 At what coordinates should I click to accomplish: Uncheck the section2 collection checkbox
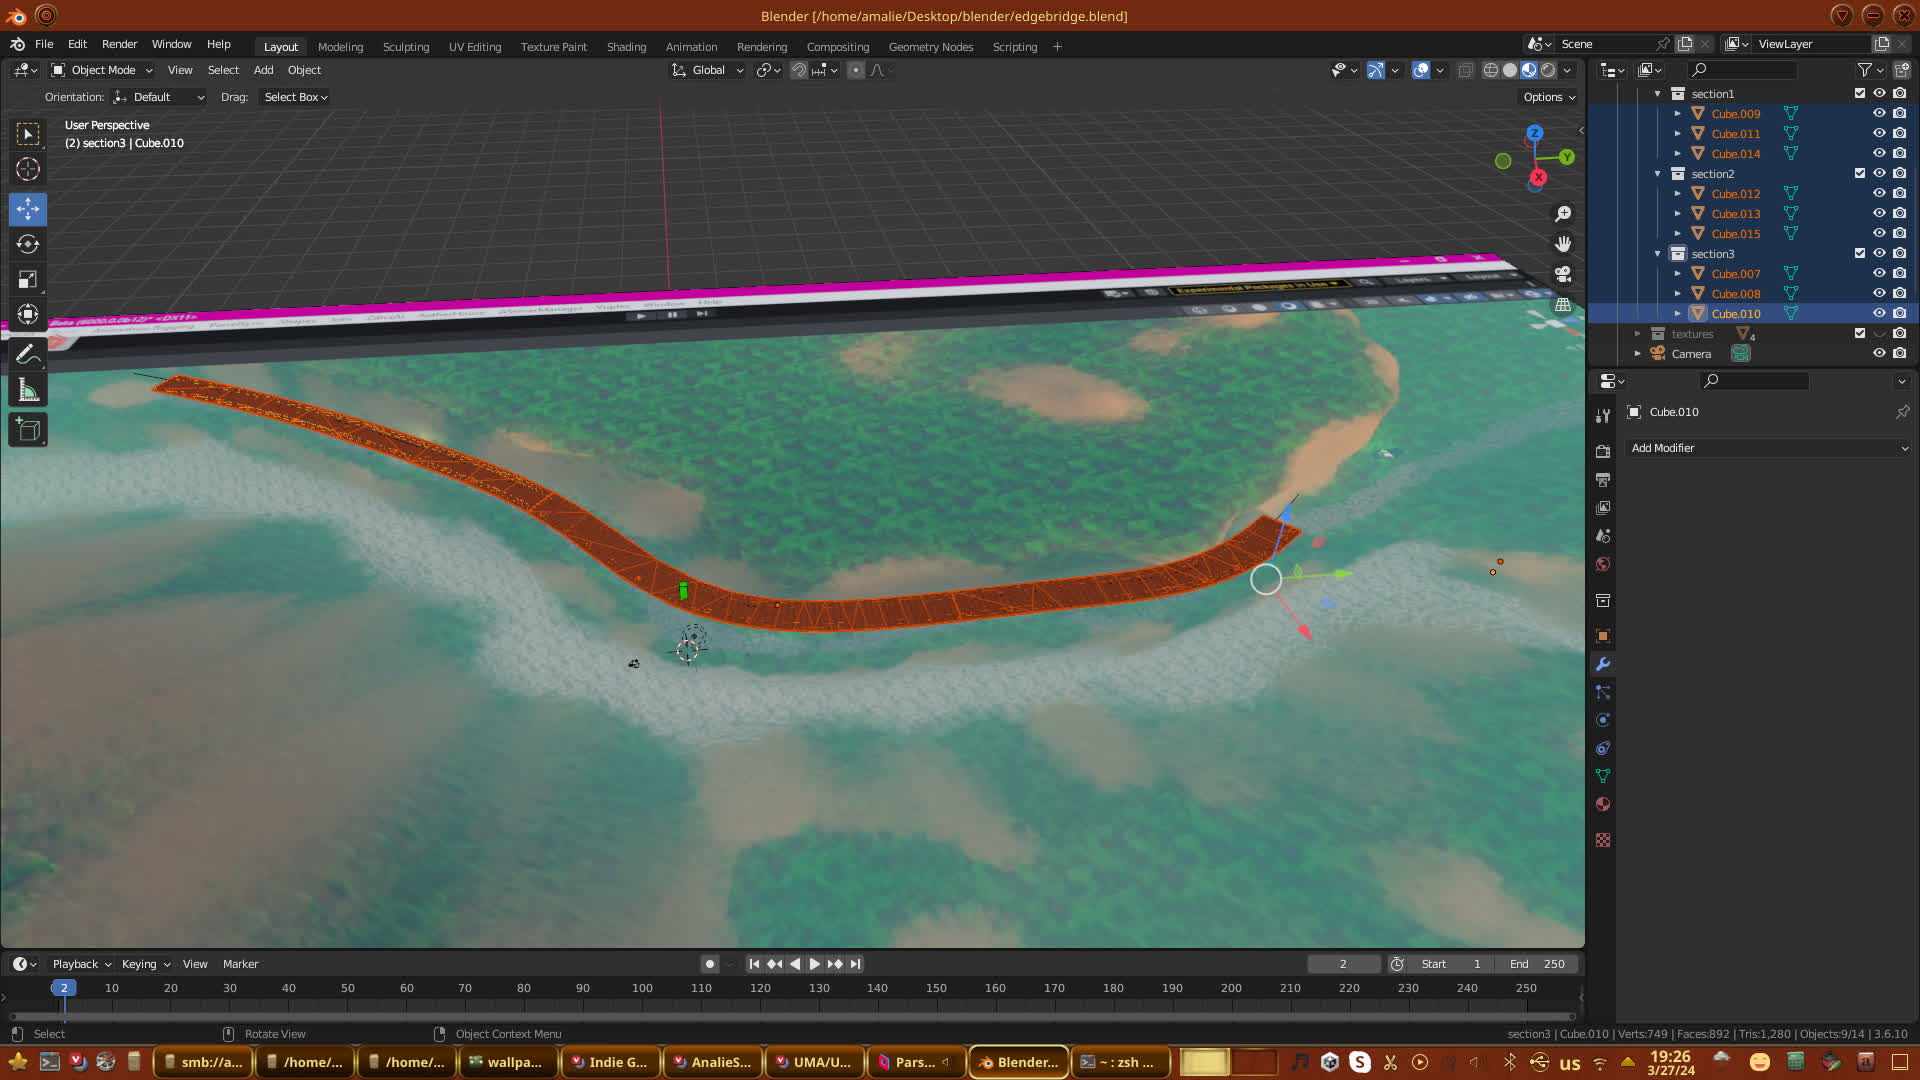tap(1860, 174)
